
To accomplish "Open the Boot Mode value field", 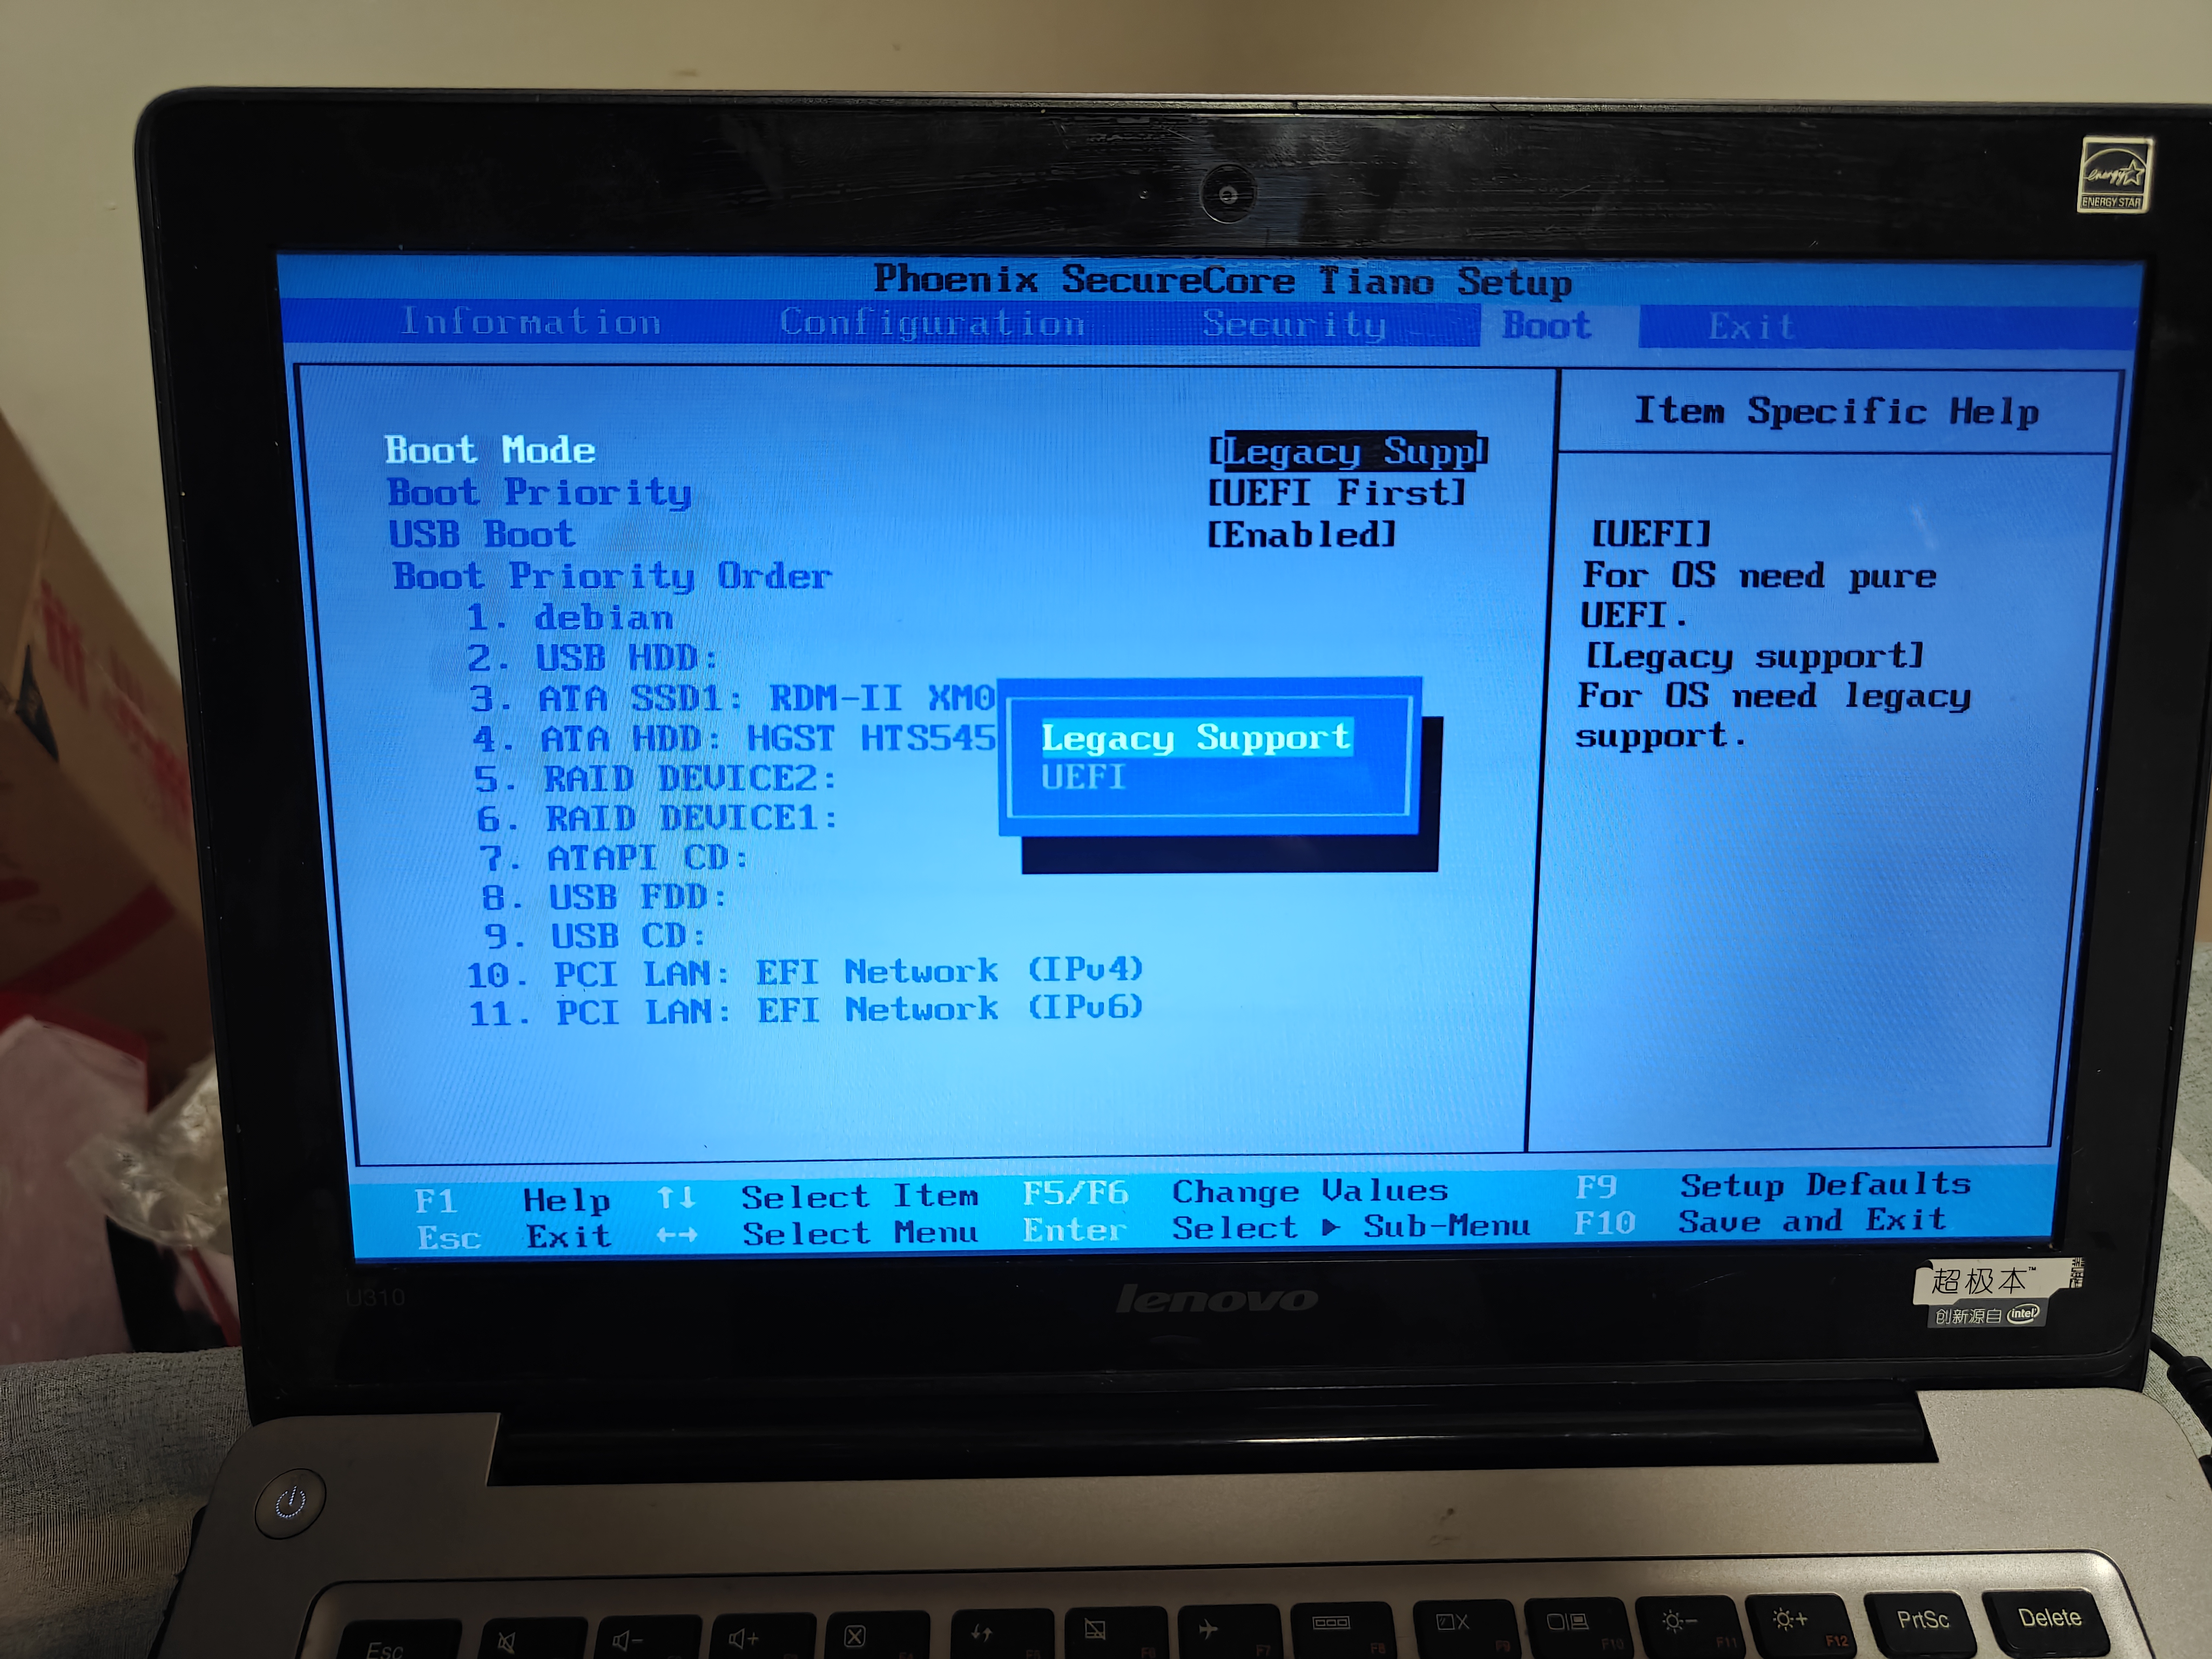I will 1348,452.
